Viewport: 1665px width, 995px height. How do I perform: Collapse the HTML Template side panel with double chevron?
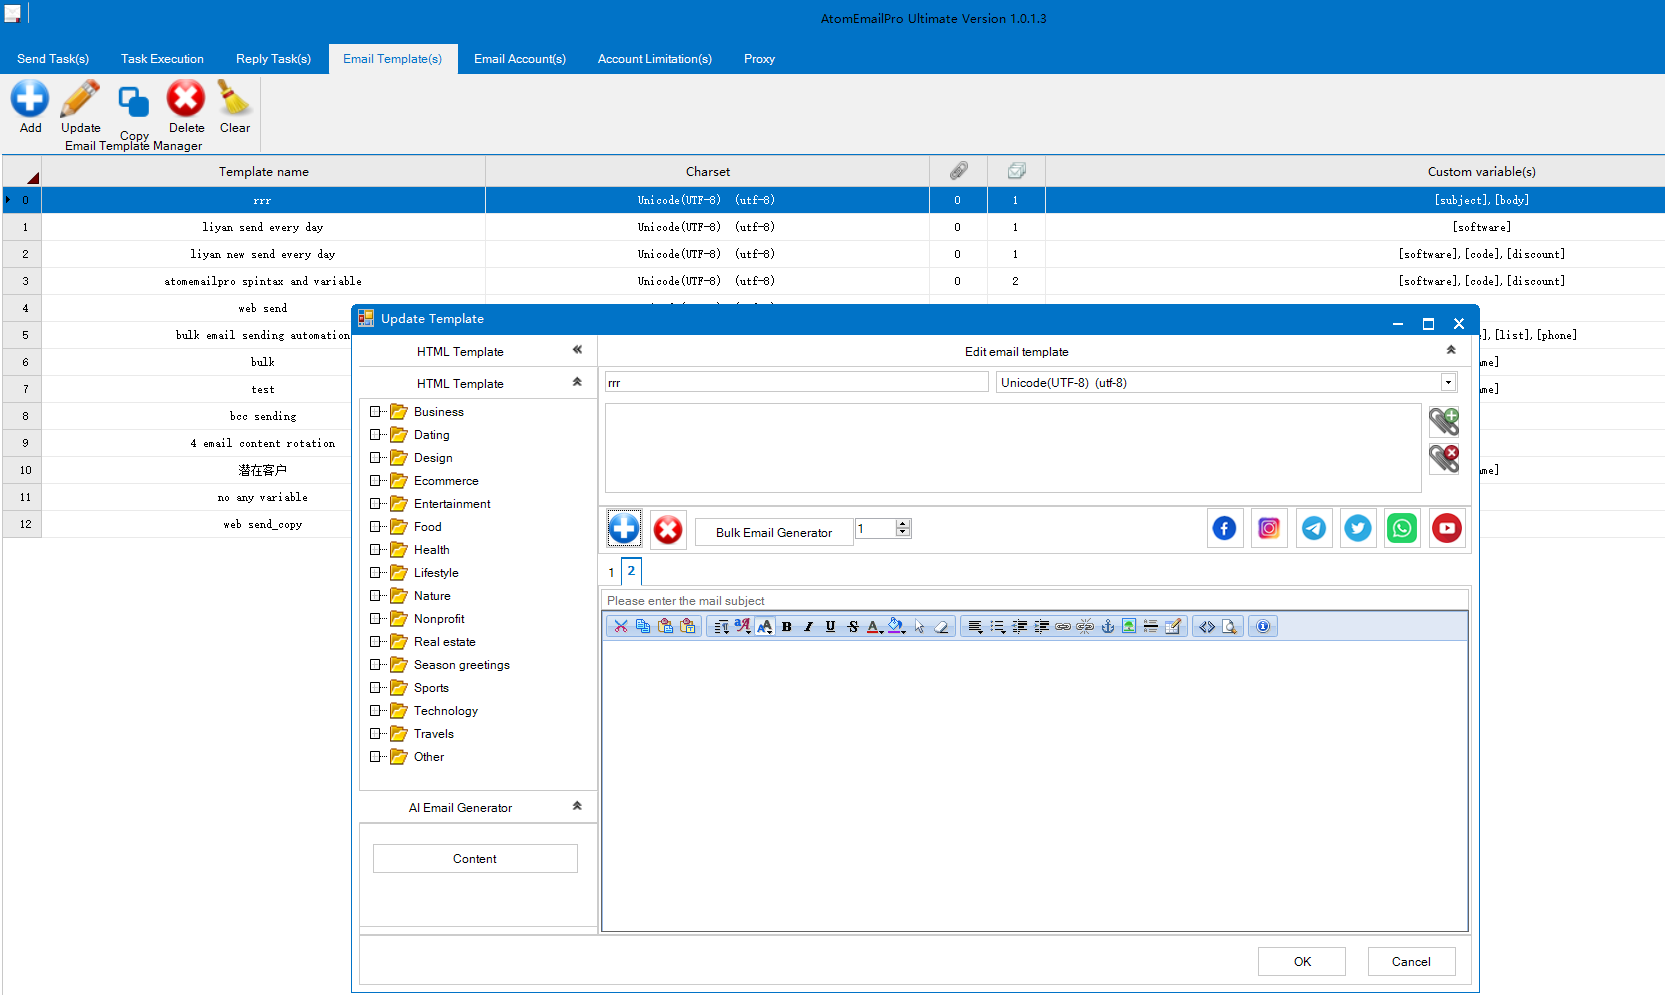[x=577, y=350]
